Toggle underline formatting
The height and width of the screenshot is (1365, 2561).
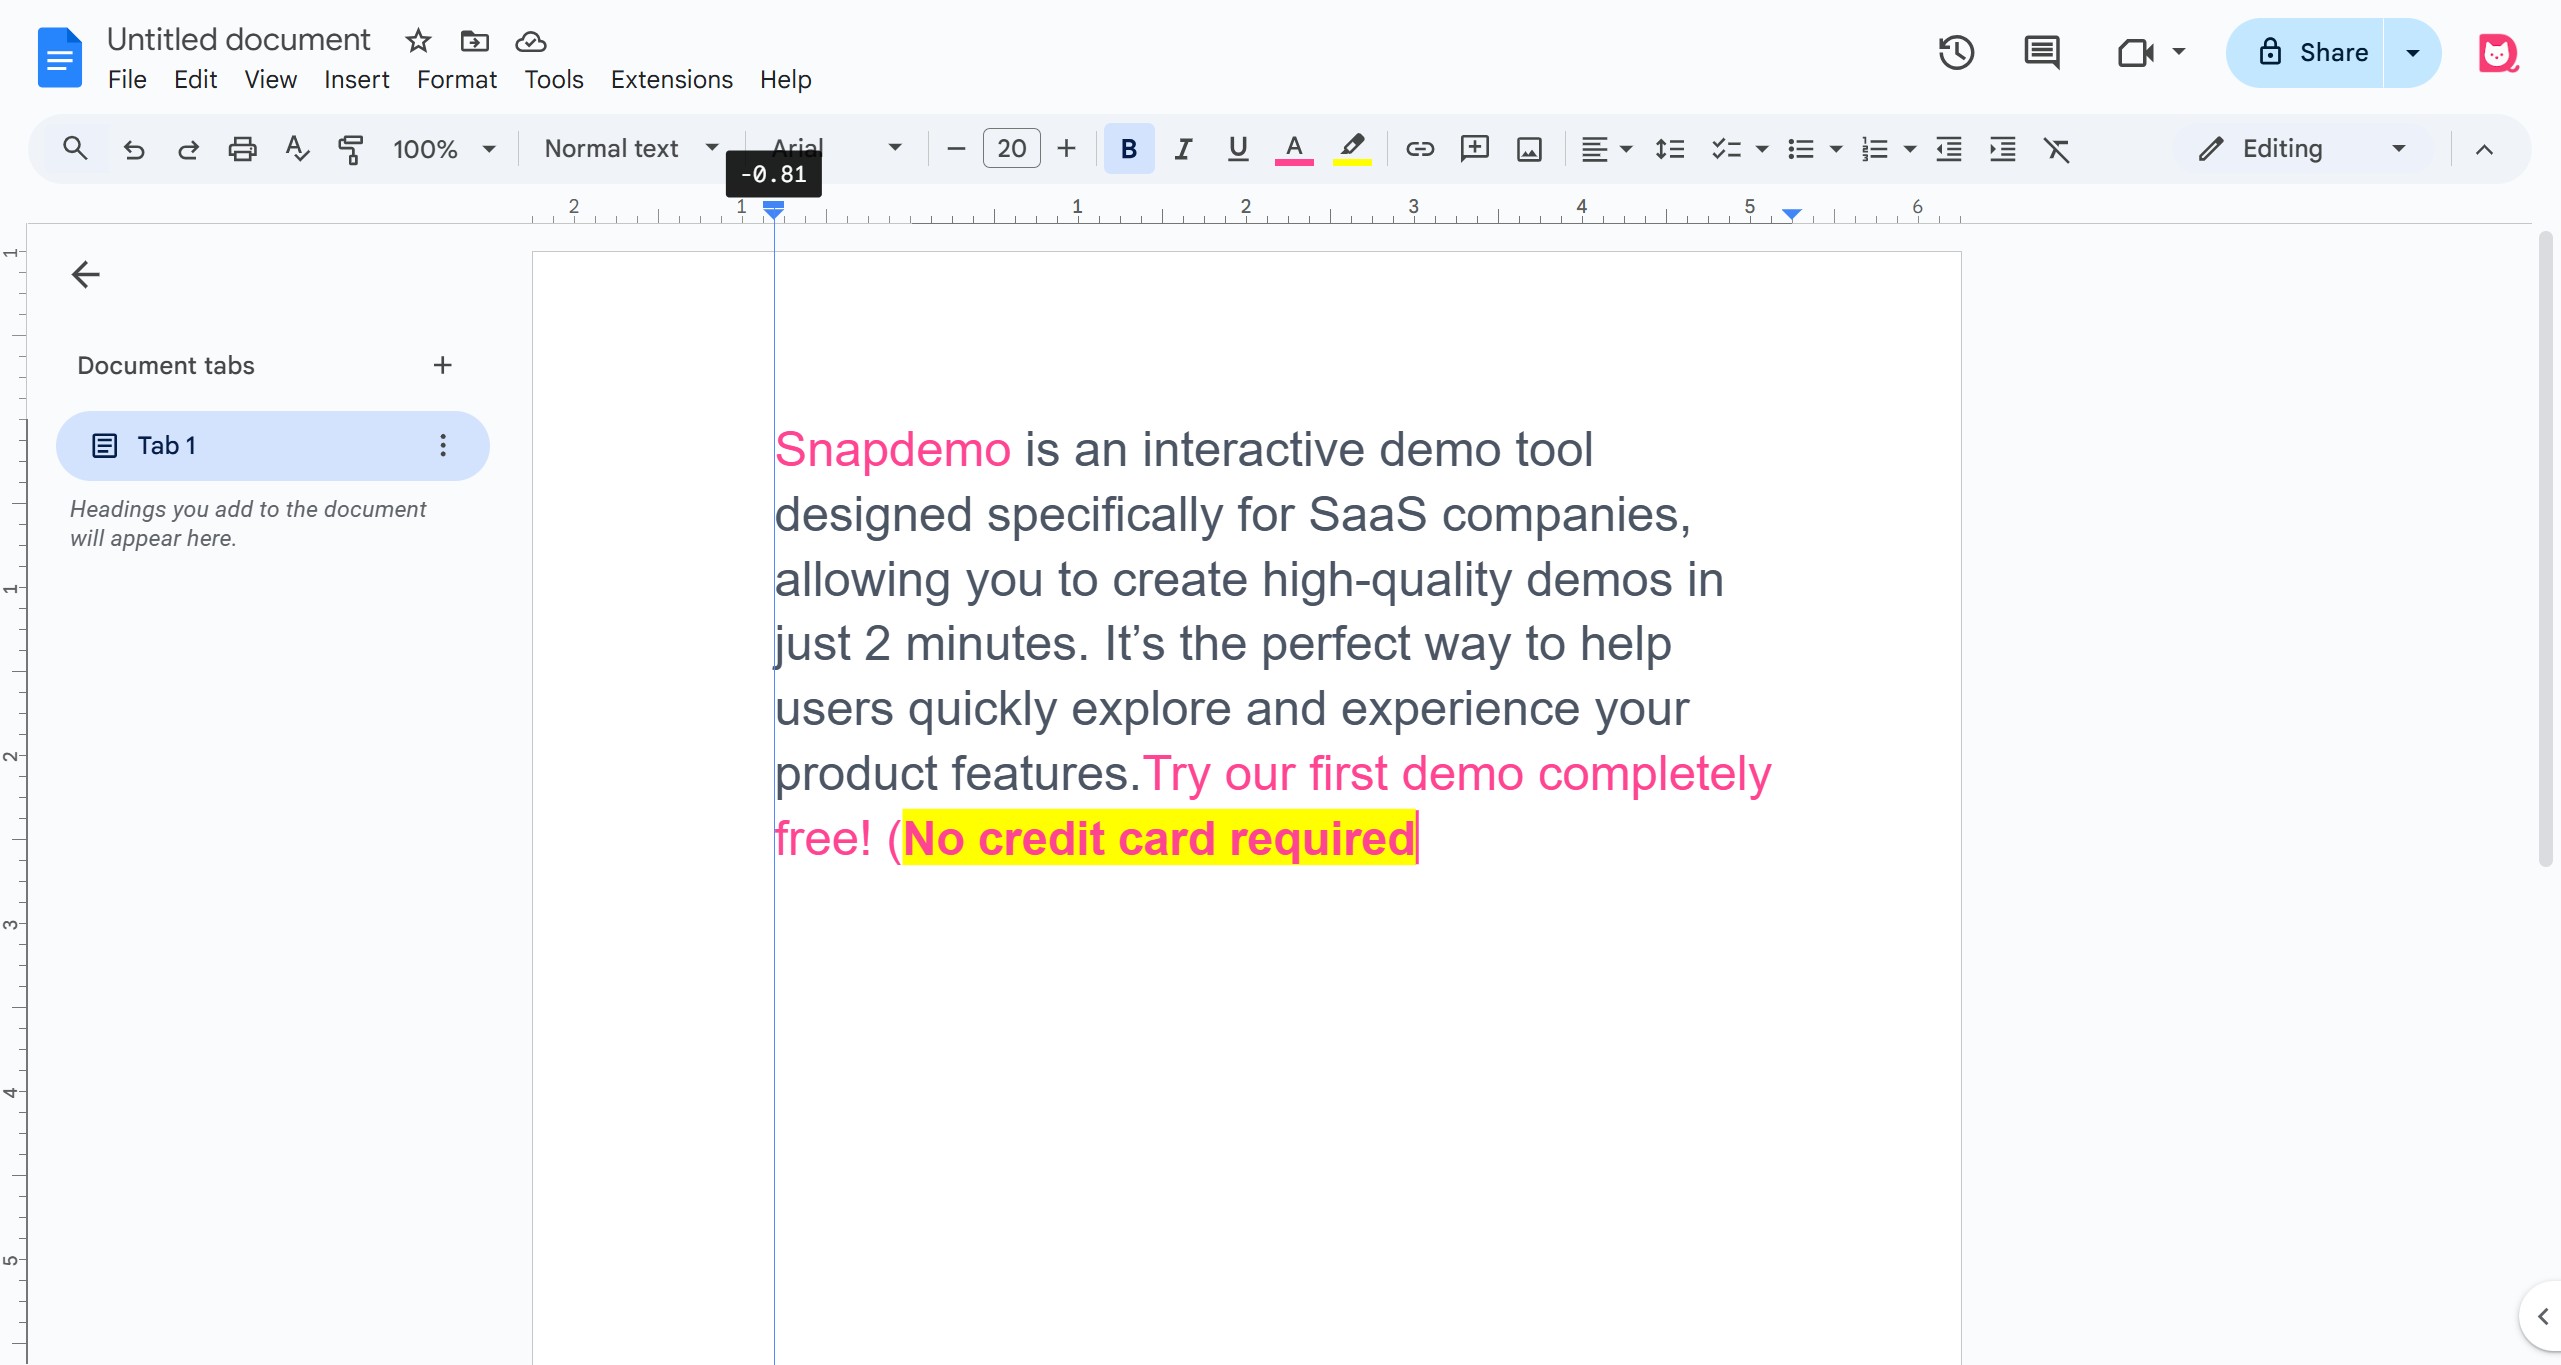1237,149
